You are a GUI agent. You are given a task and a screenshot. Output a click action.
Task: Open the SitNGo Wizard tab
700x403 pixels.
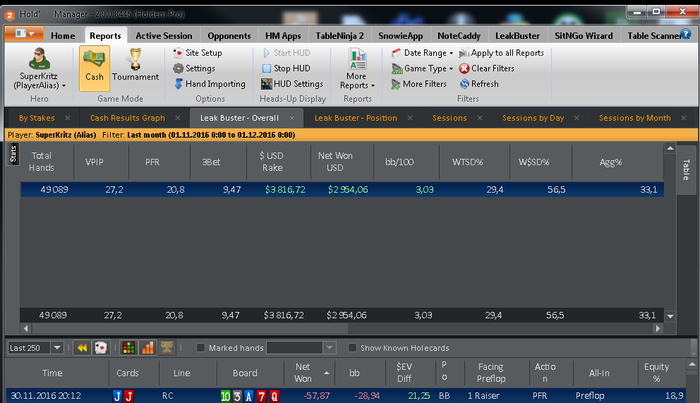pos(583,36)
